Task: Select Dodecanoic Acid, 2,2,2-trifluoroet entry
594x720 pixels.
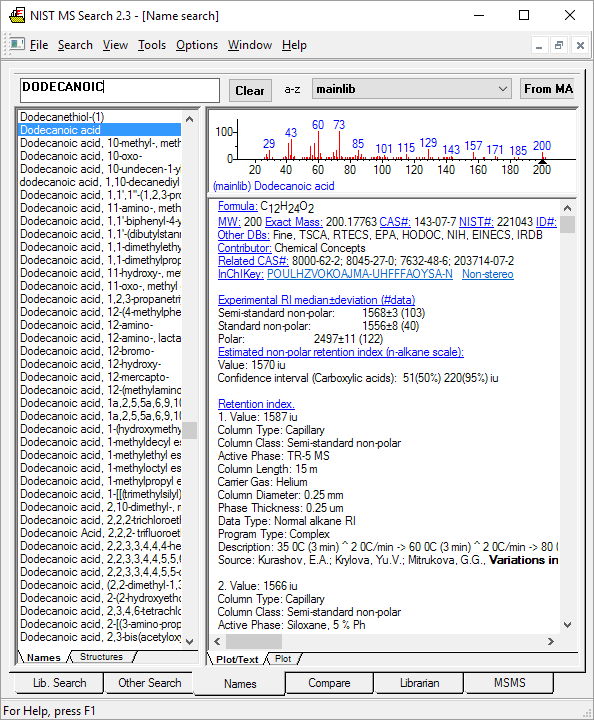Action: [100, 533]
